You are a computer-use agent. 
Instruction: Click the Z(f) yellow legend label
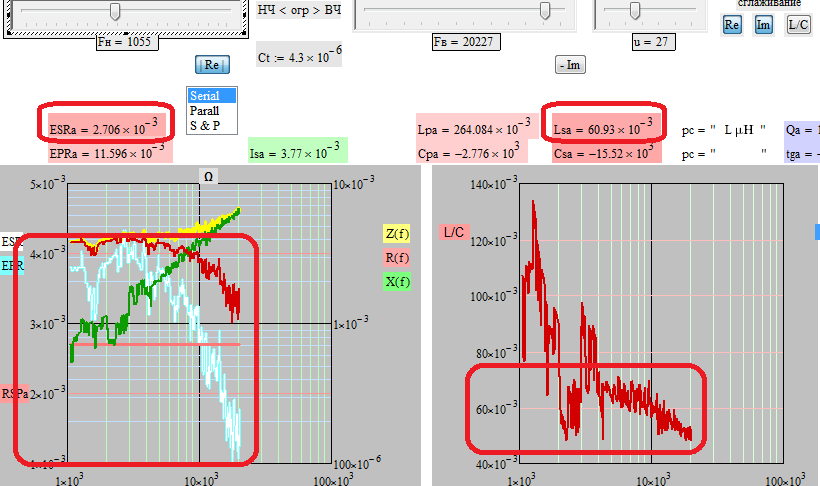(x=397, y=233)
